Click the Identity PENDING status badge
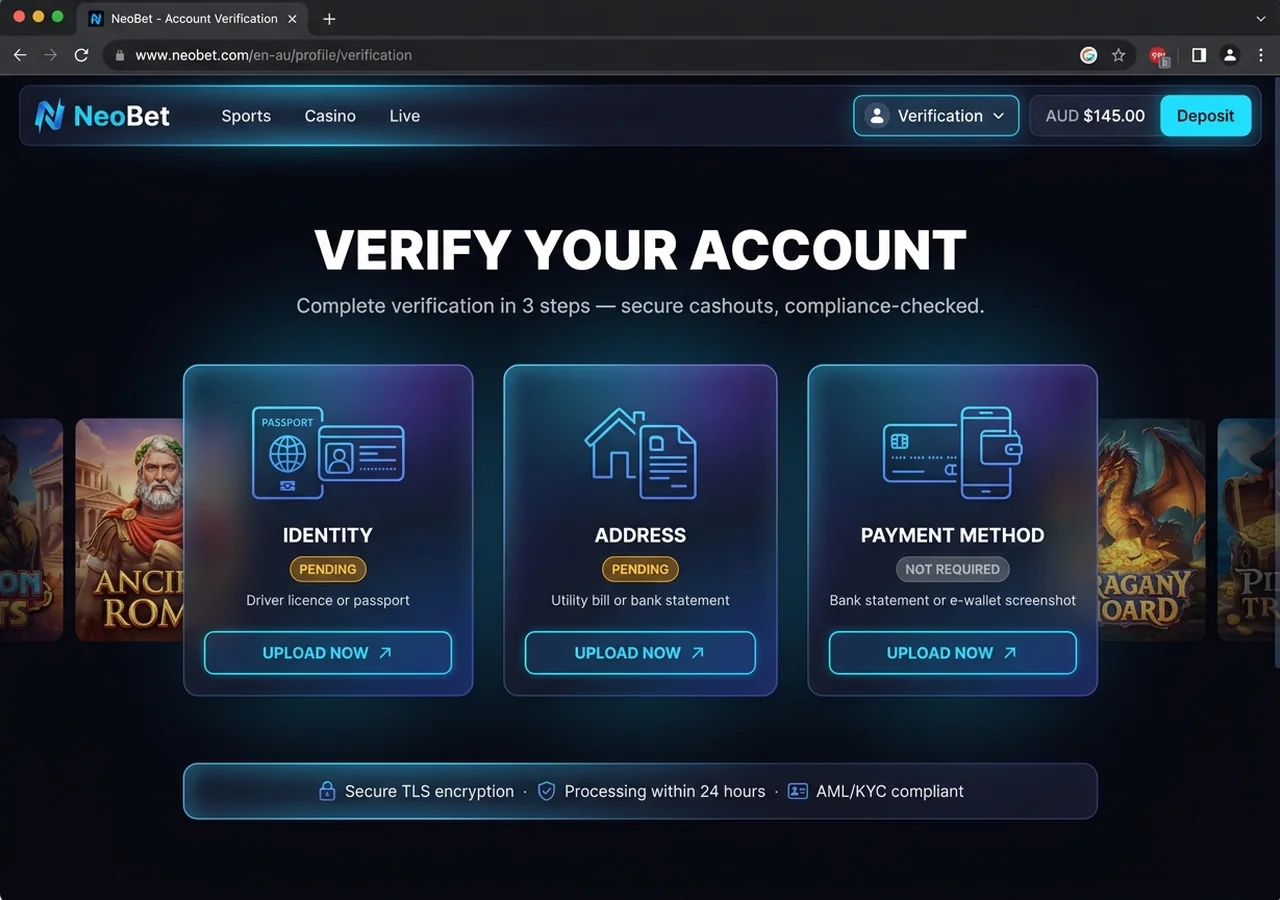 click(x=328, y=569)
